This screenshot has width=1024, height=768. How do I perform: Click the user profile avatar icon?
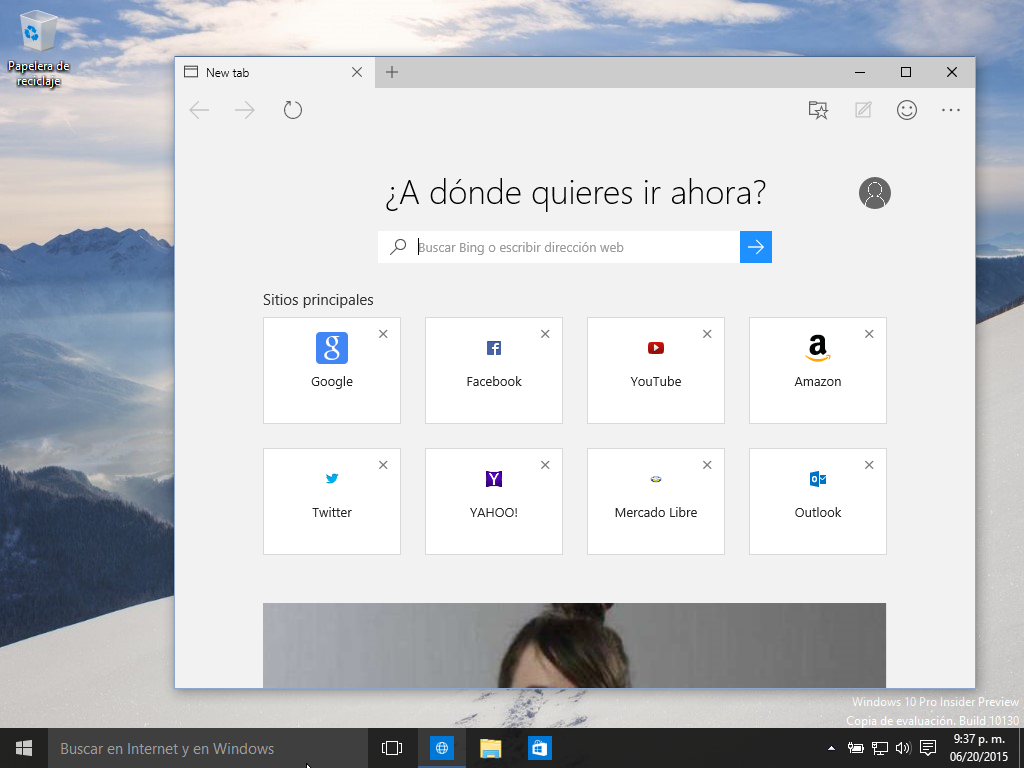[x=874, y=193]
